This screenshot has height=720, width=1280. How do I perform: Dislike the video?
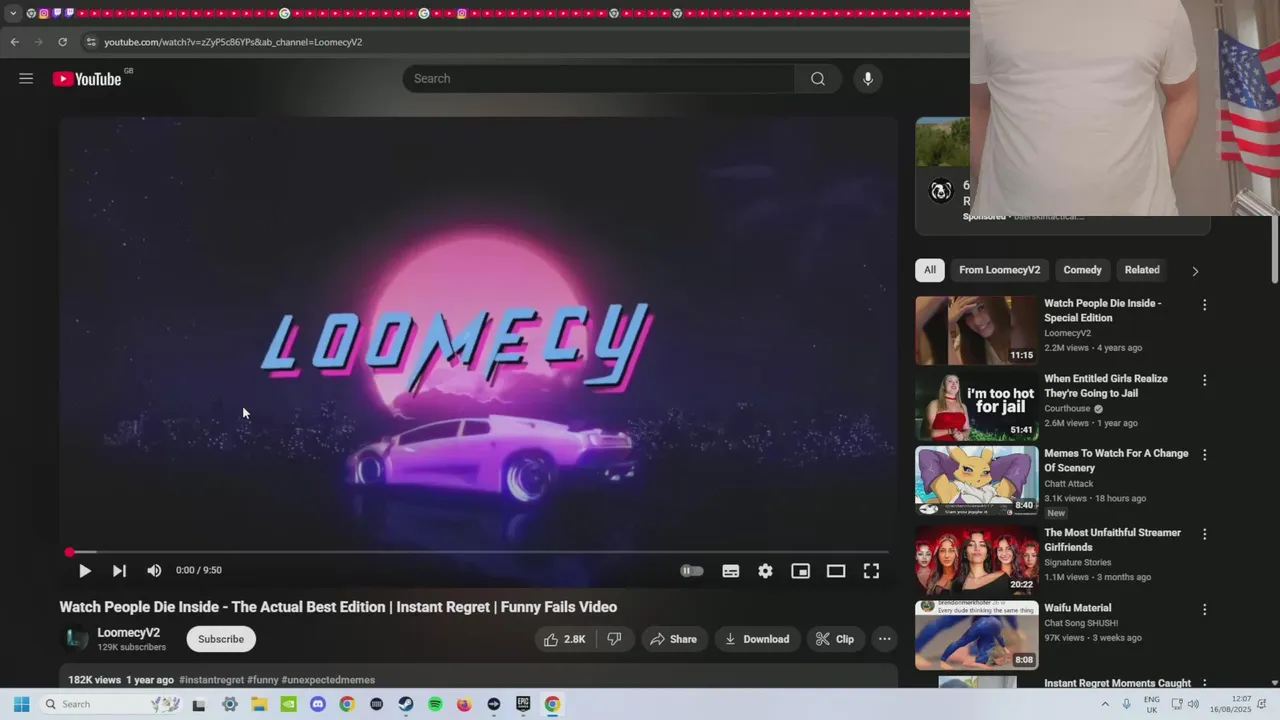(615, 639)
